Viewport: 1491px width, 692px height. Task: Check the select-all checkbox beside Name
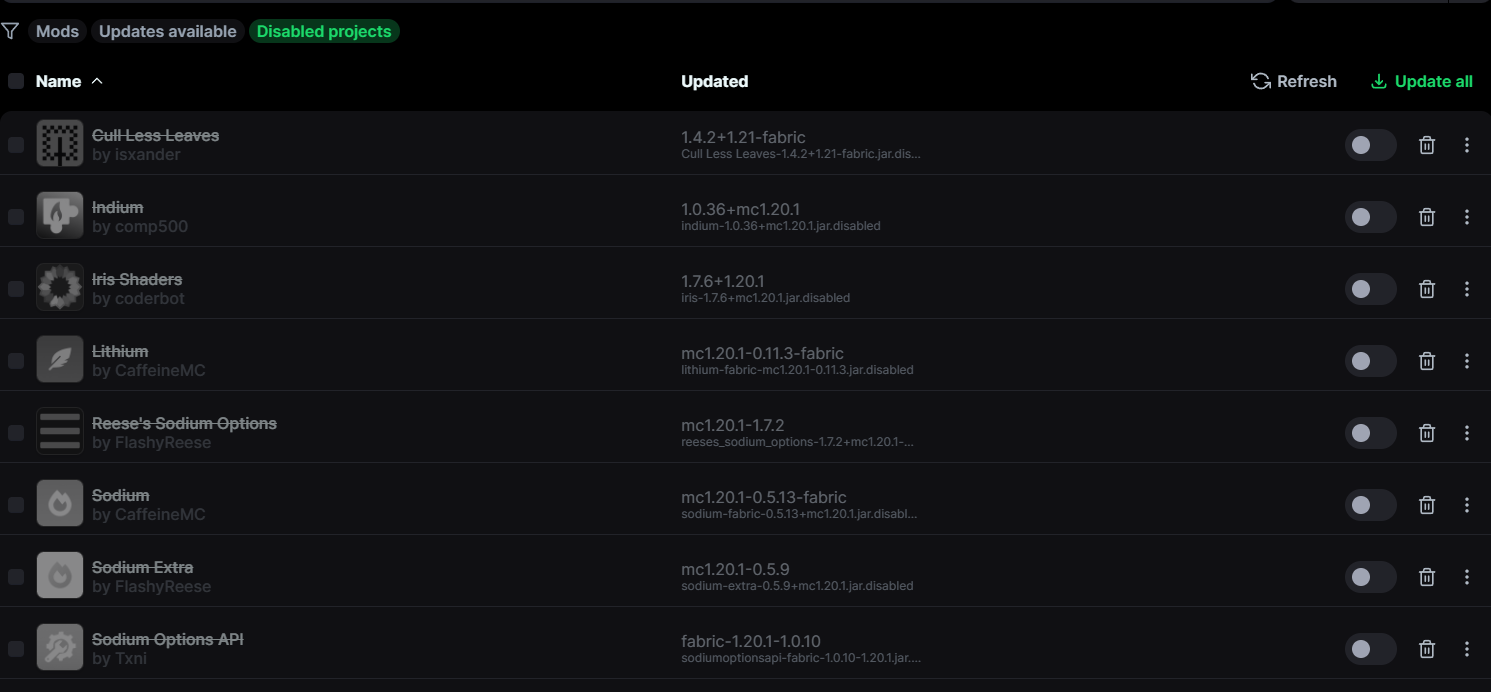point(16,81)
